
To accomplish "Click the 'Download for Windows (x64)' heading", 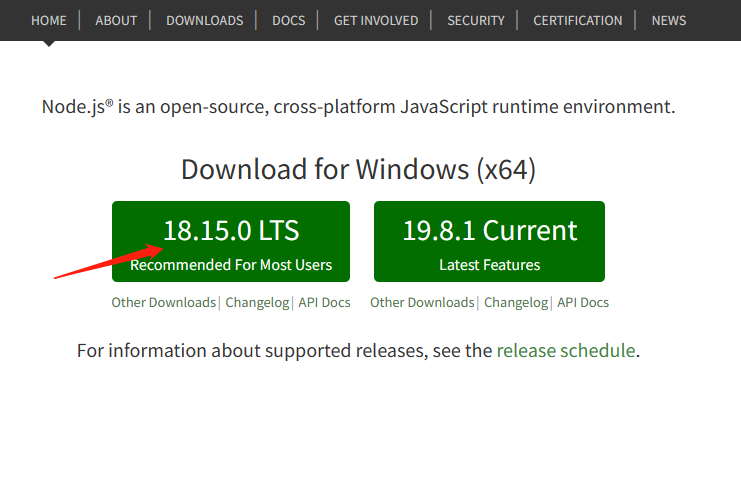I will (358, 169).
